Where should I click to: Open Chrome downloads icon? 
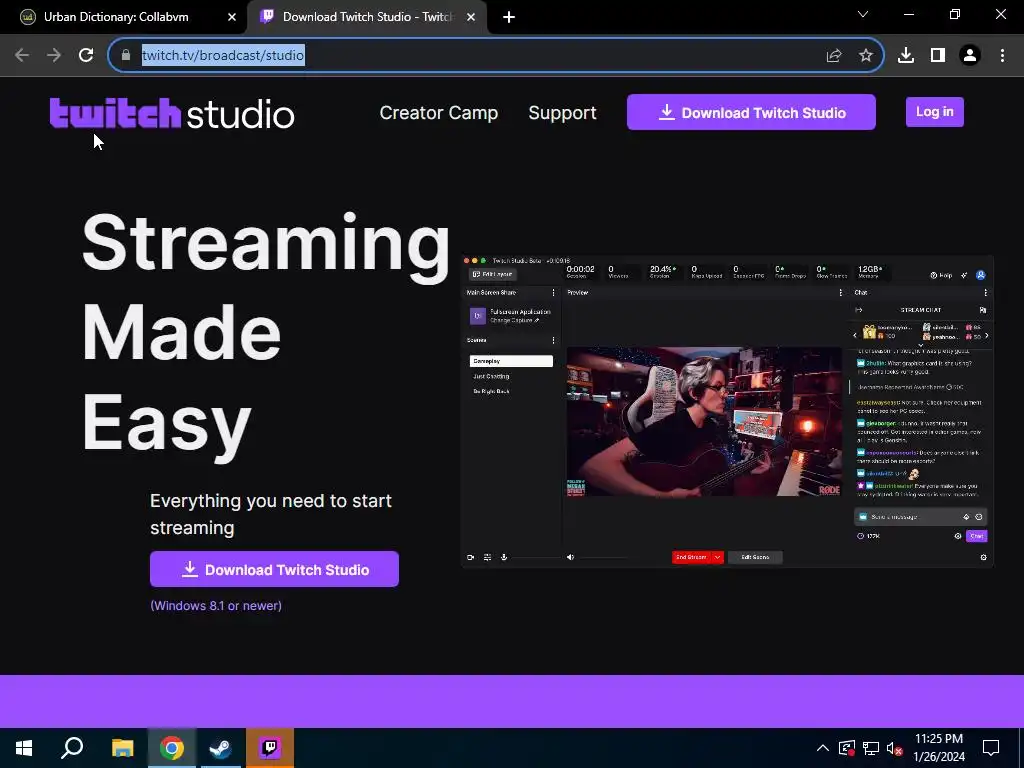click(906, 56)
